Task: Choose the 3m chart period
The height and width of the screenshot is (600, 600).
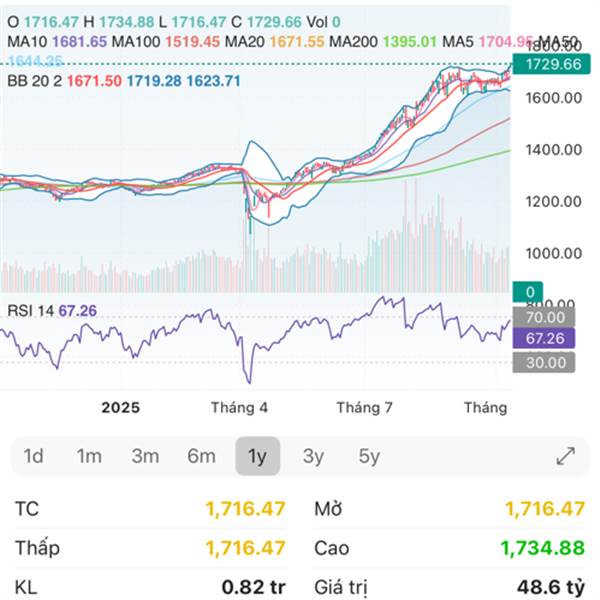Action: (145, 456)
